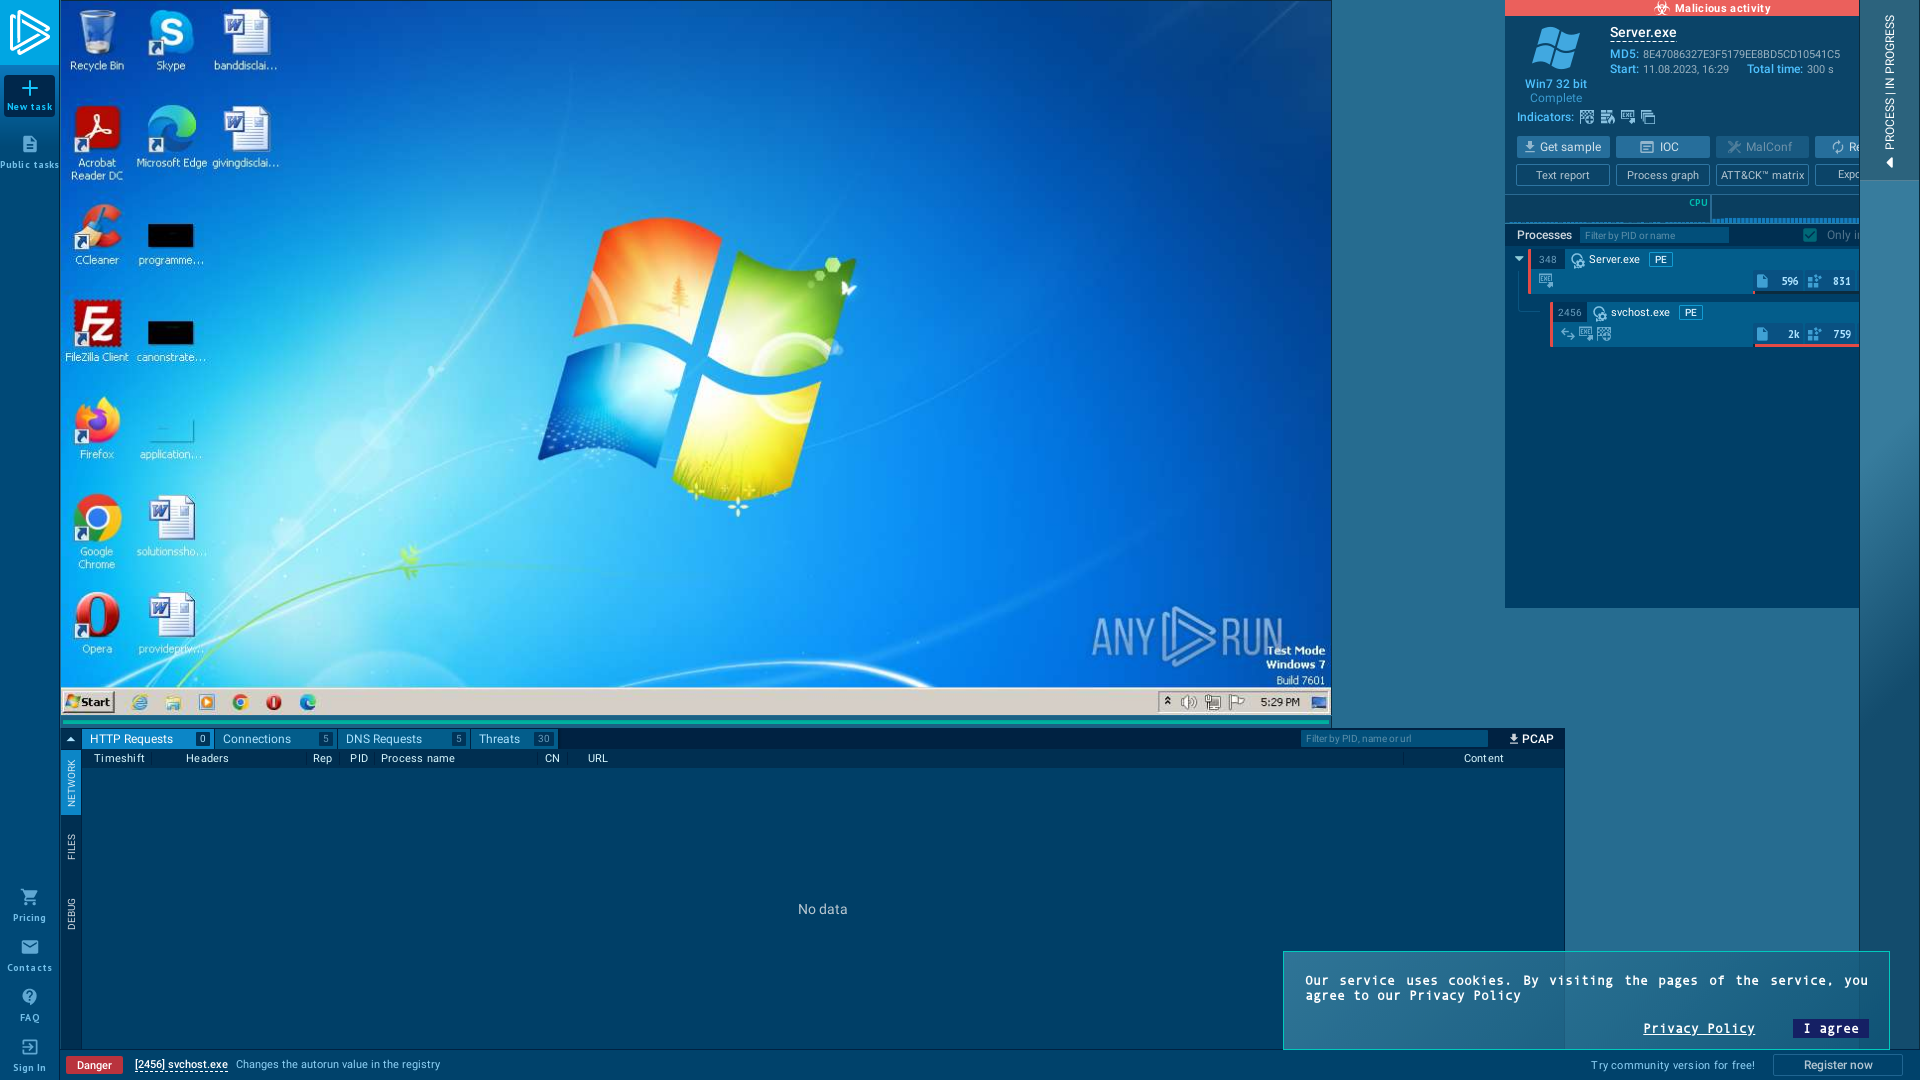This screenshot has height=1080, width=1920.
Task: Open the Process graph
Action: [x=1663, y=175]
